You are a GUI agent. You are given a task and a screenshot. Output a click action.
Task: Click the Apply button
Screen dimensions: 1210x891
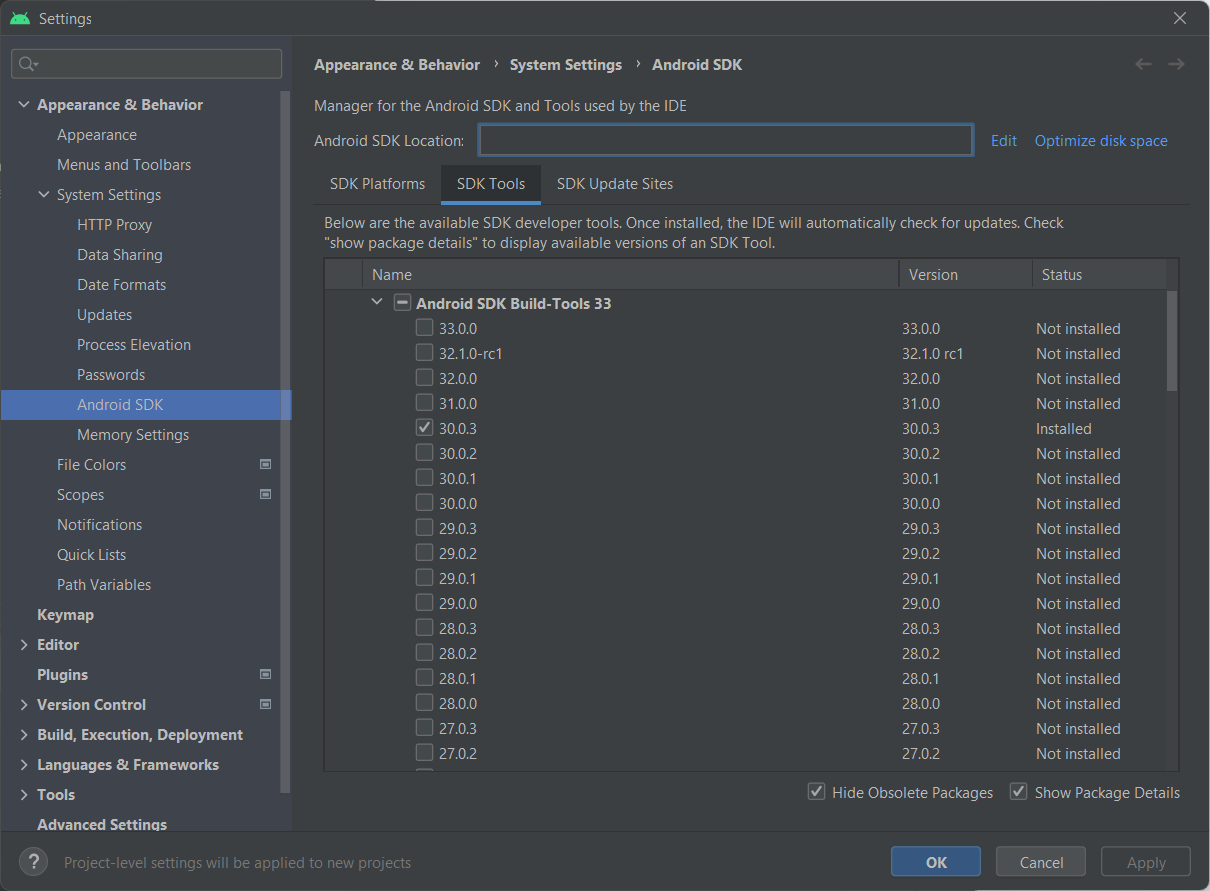tap(1146, 862)
